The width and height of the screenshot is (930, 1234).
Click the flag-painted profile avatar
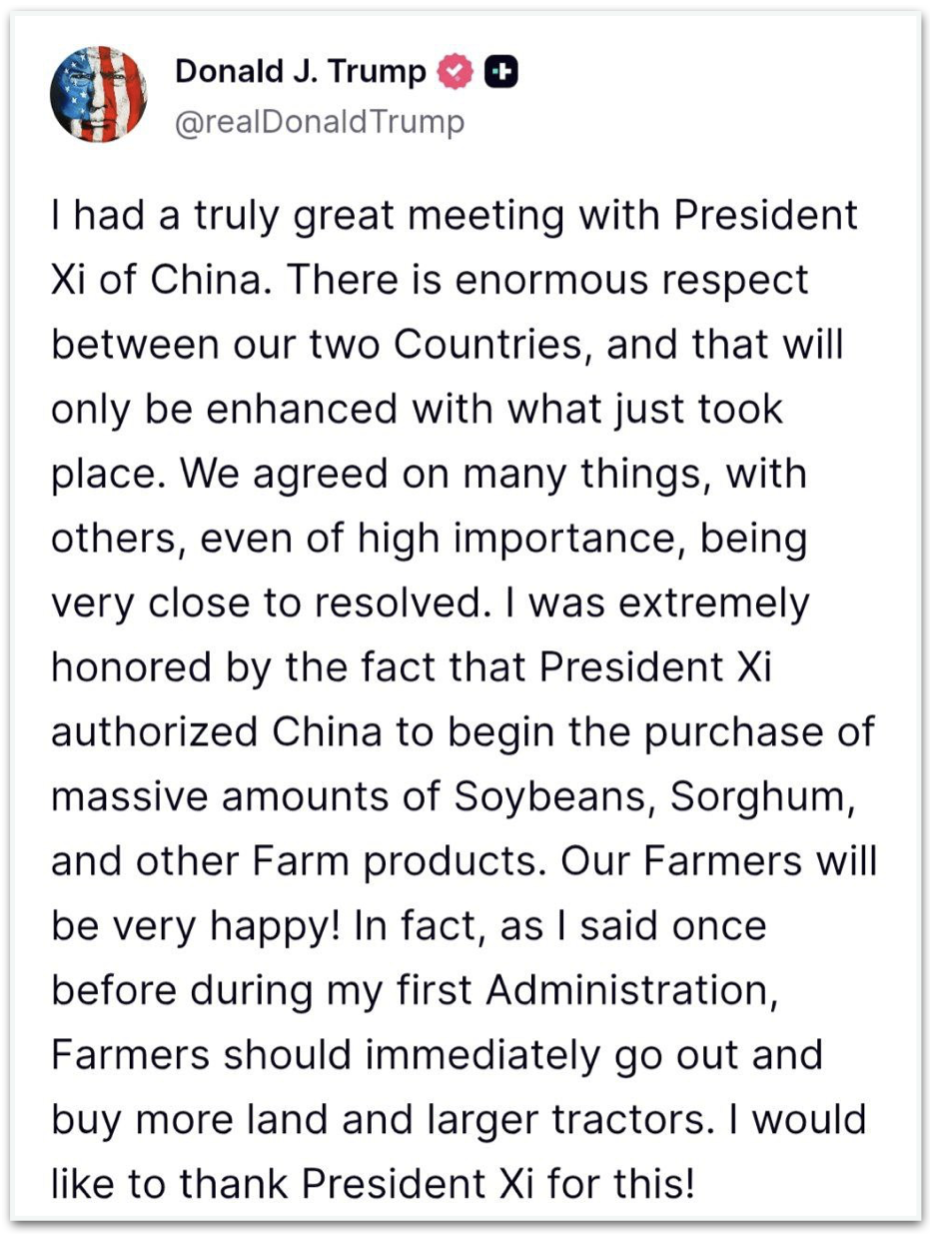click(x=98, y=94)
